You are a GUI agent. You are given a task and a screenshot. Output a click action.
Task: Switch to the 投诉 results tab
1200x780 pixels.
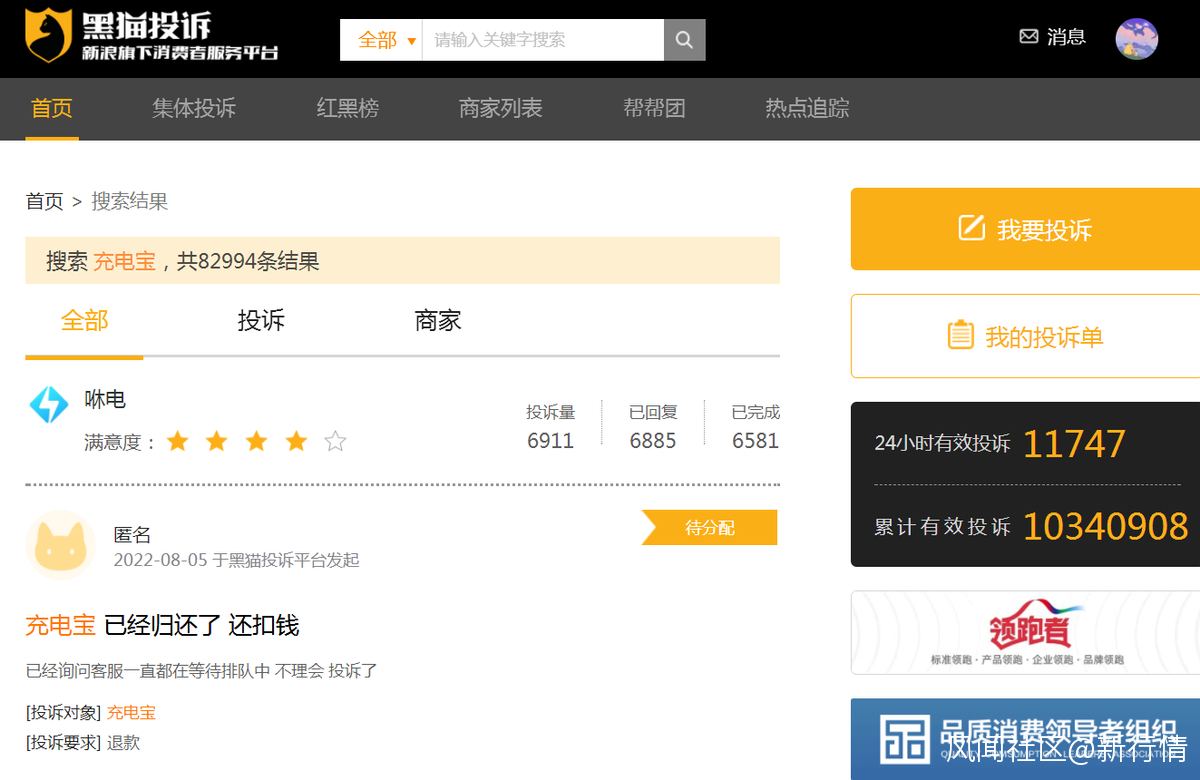point(261,320)
